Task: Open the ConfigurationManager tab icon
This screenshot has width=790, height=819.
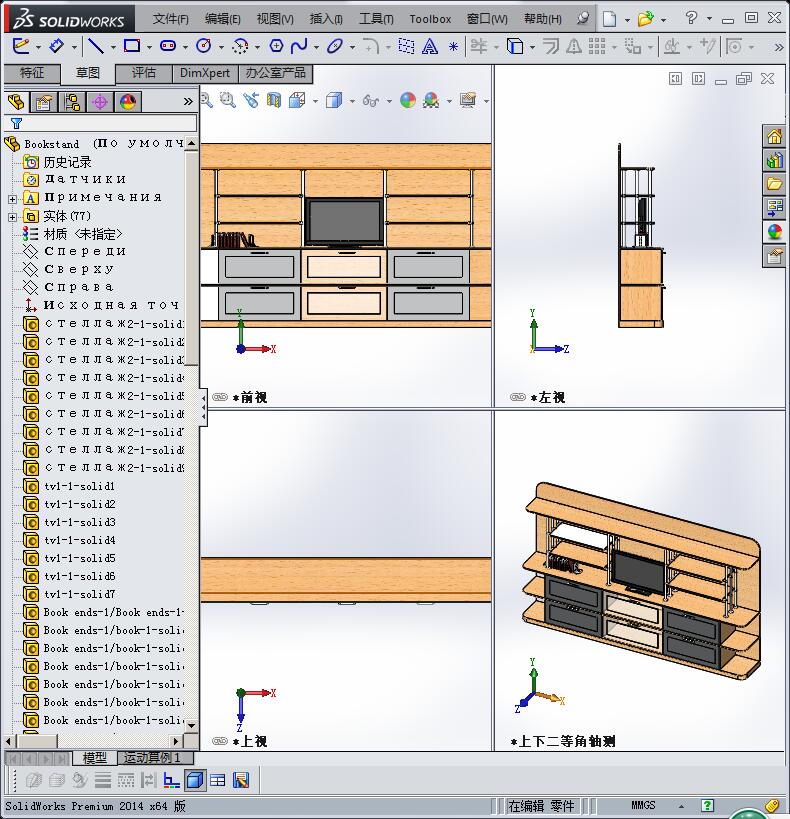Action: (x=72, y=101)
